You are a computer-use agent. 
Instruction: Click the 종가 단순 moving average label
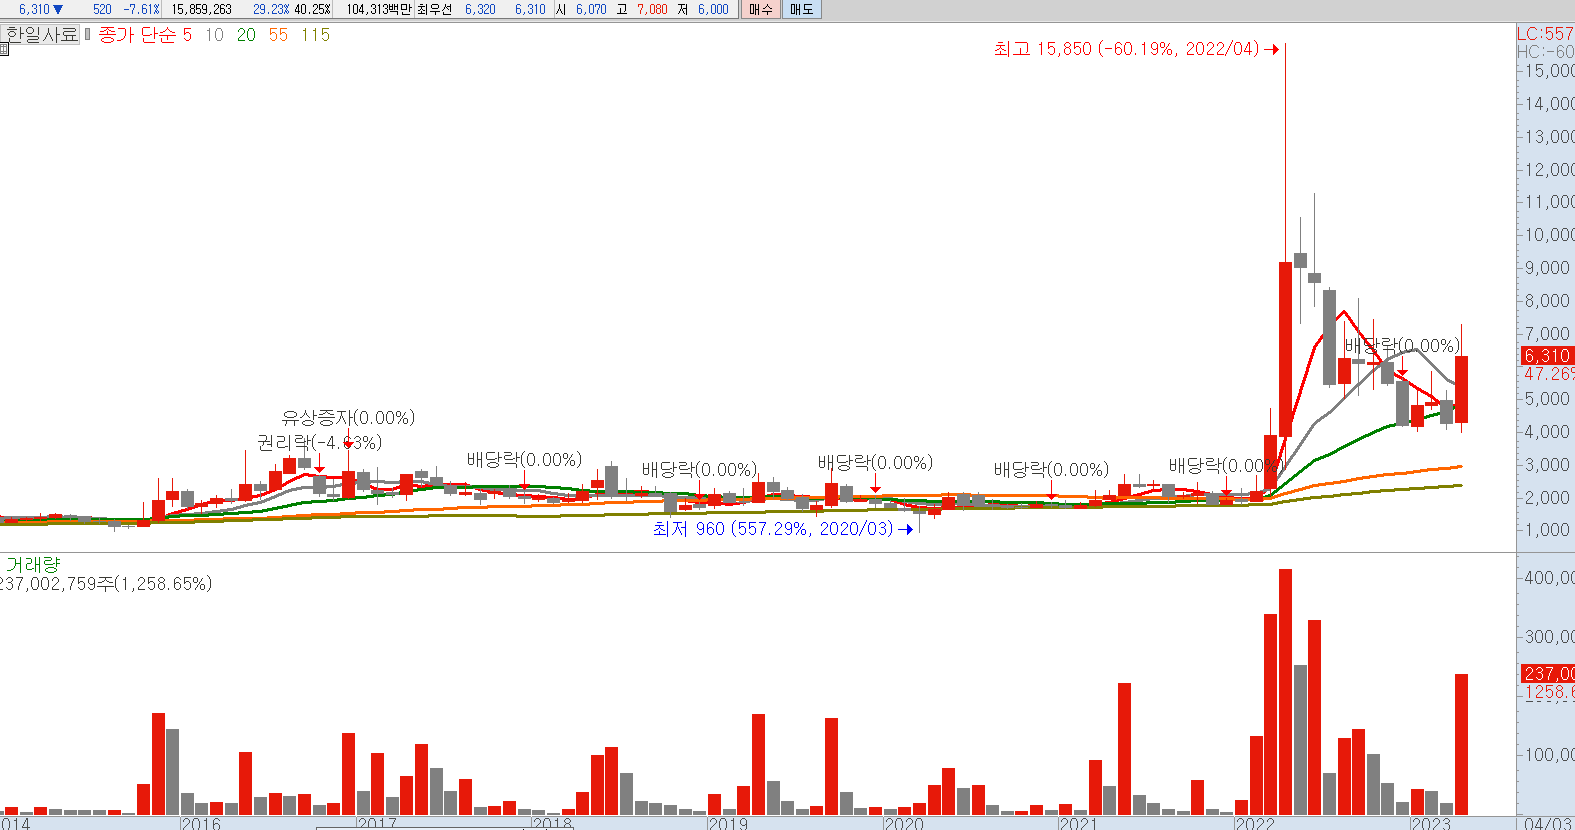click(136, 35)
